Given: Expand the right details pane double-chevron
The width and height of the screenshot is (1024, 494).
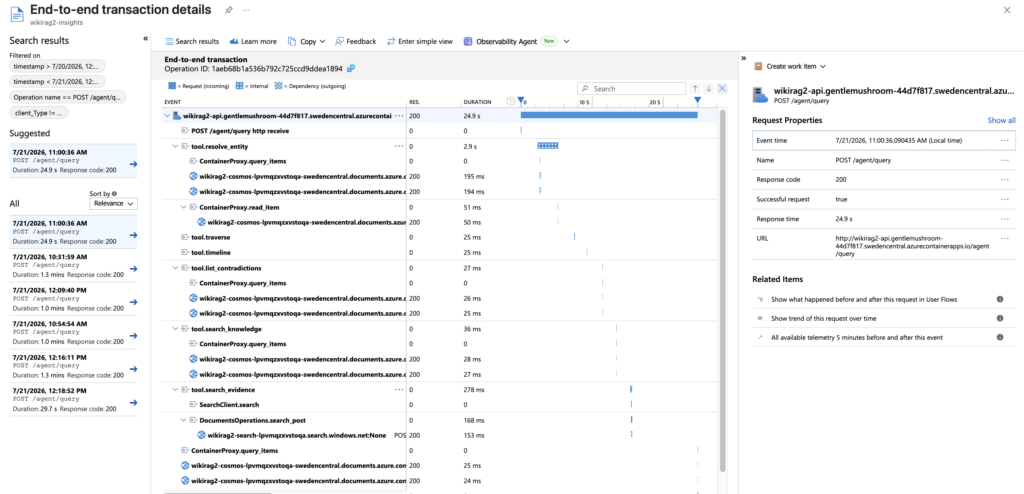Looking at the screenshot, I should point(744,58).
